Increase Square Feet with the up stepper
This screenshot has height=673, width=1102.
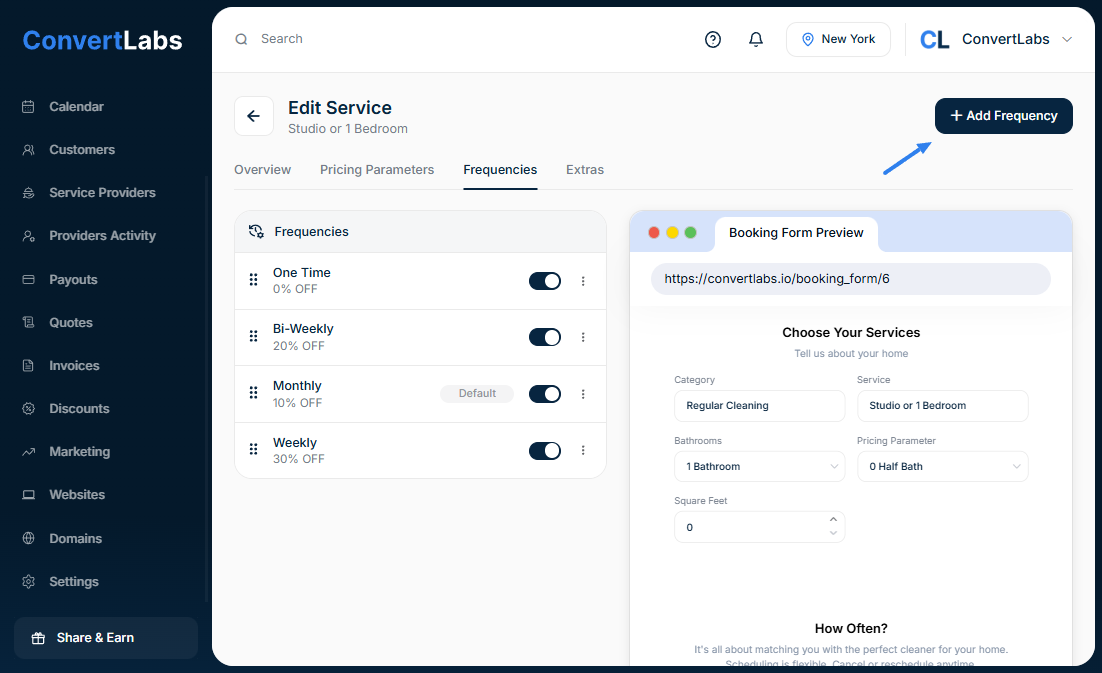(x=834, y=519)
